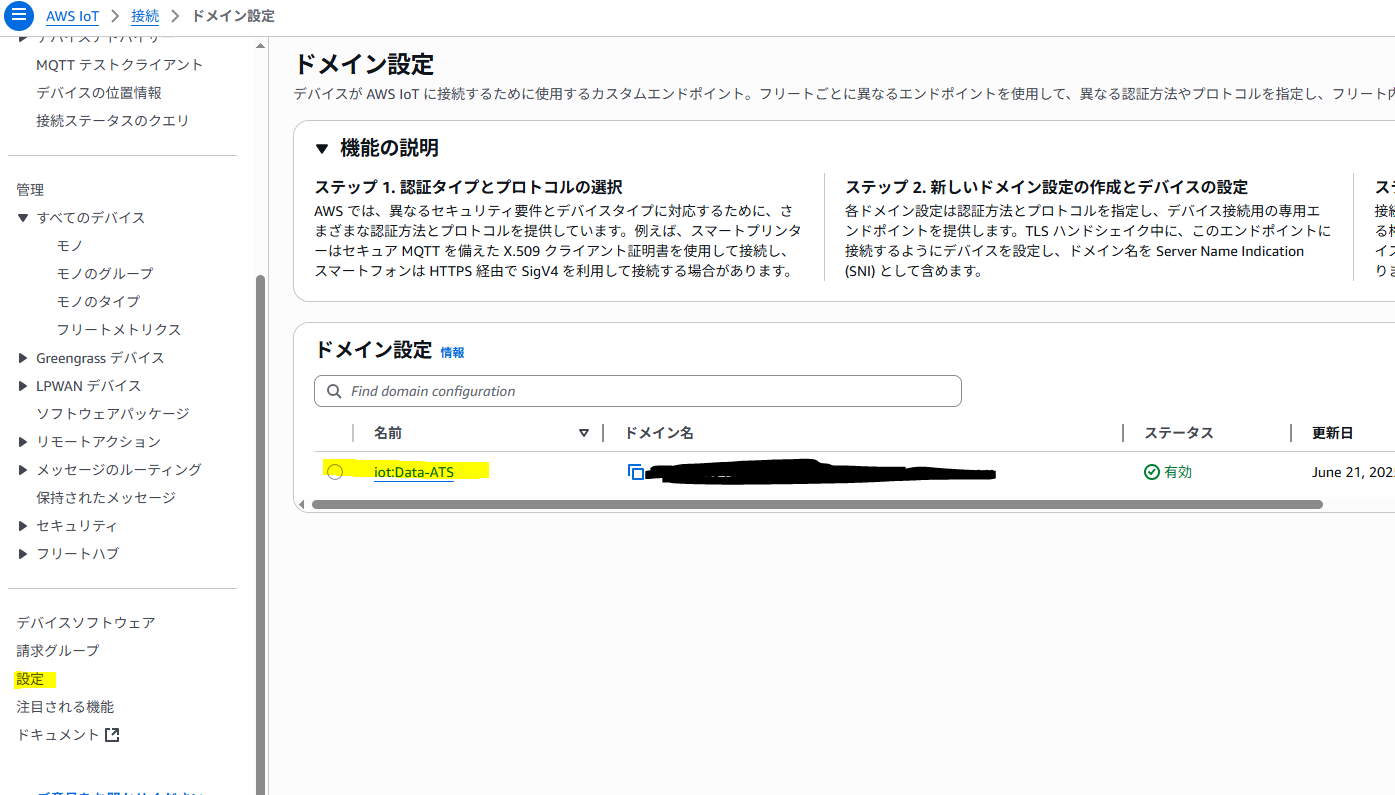Click the sidebar vertical scrollbar
Viewport: 1395px width, 795px height.
tap(261, 535)
